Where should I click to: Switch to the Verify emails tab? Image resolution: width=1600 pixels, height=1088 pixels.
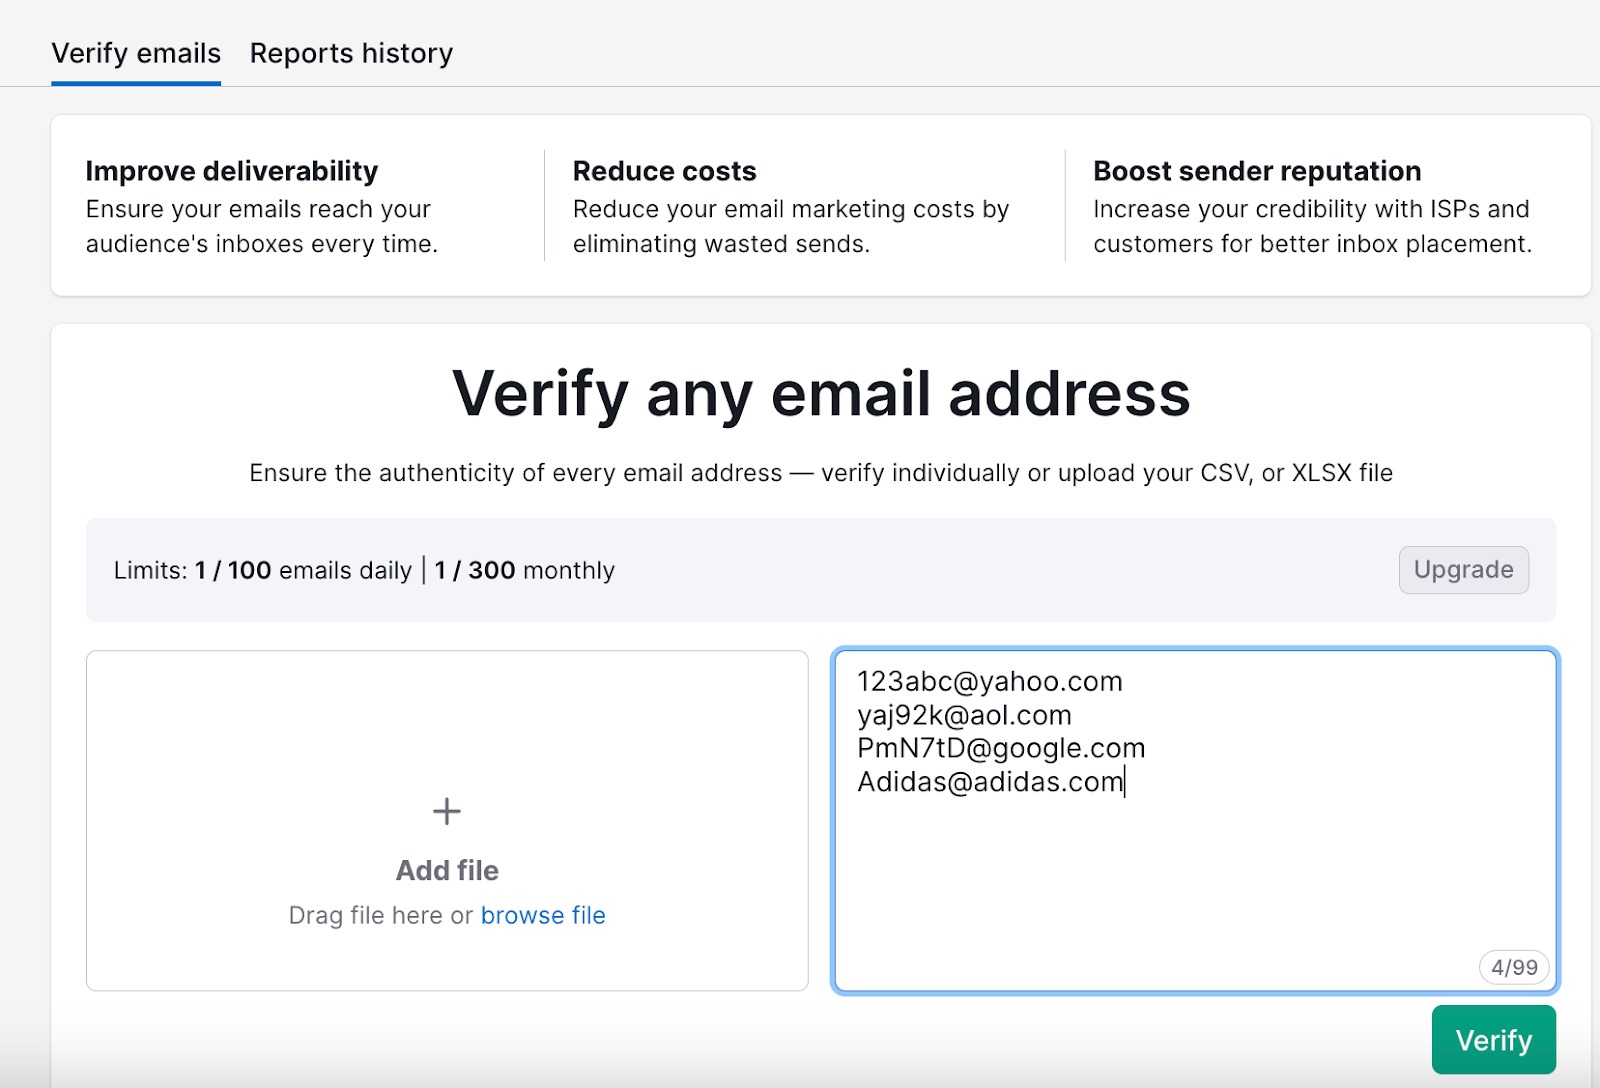(135, 53)
